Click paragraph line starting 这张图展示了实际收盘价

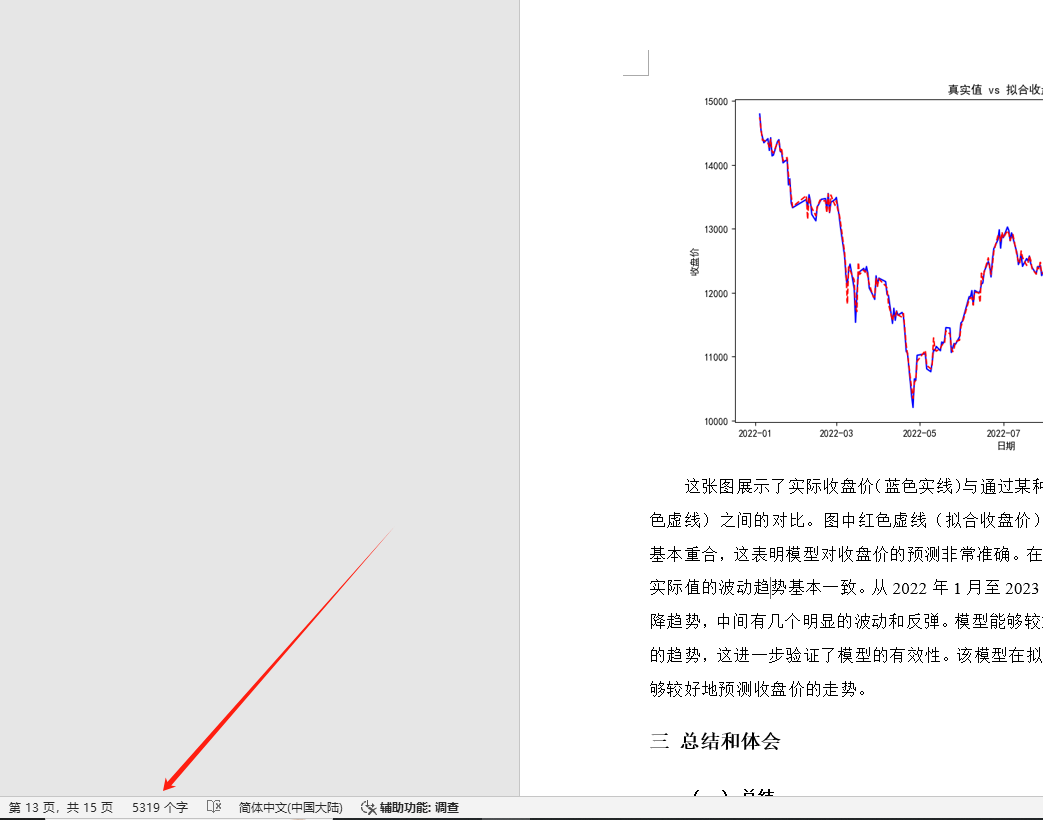click(863, 487)
